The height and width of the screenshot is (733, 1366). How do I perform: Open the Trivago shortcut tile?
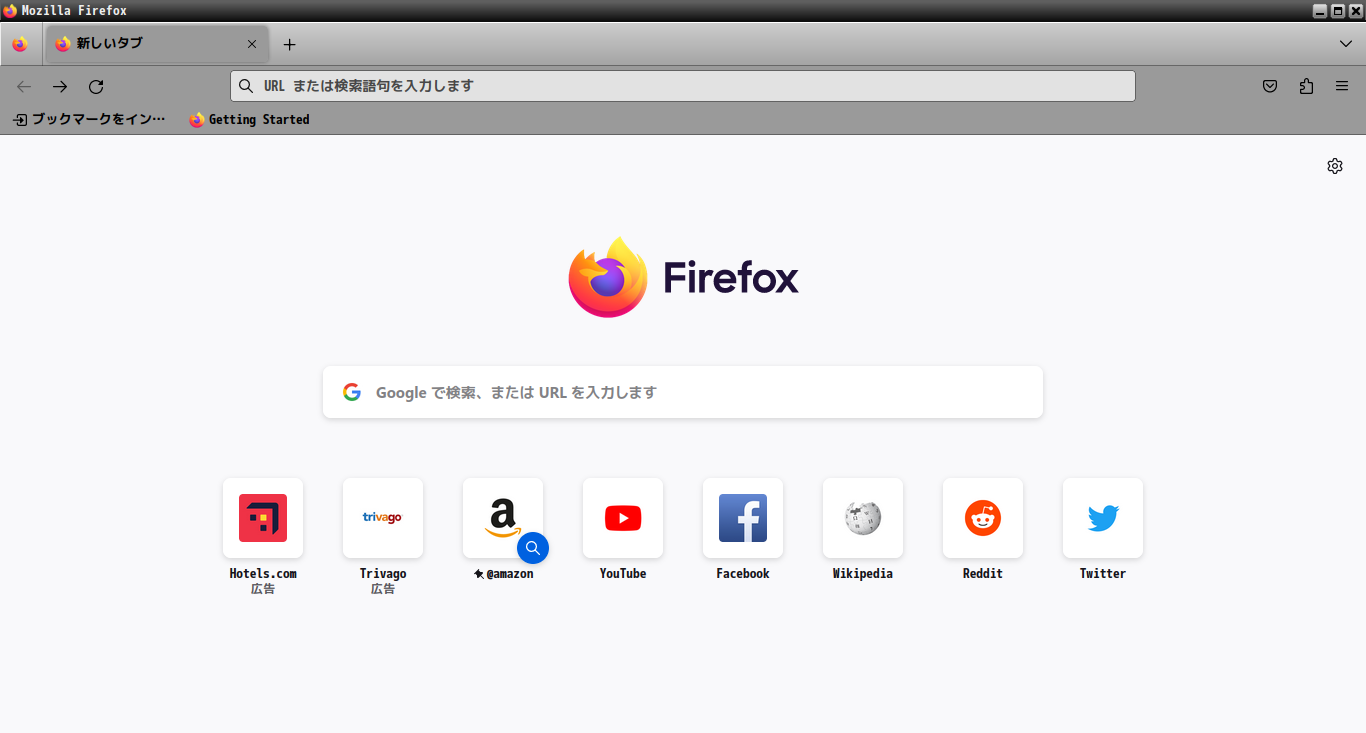point(383,518)
